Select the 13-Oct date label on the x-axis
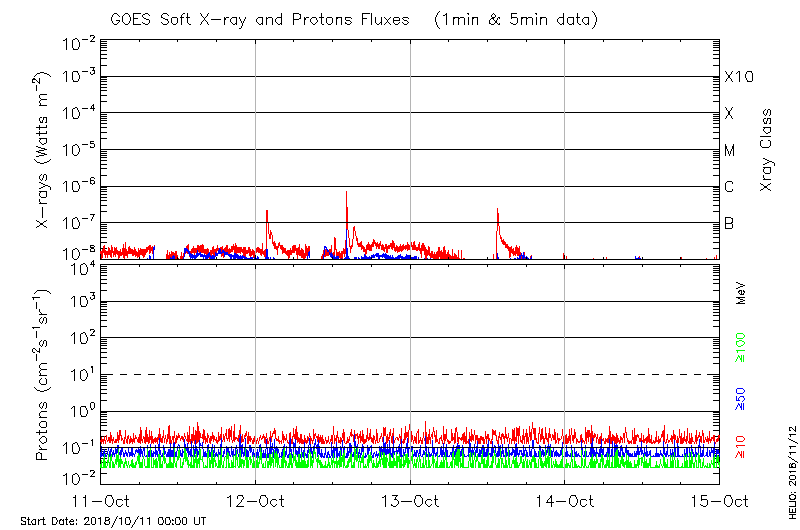800x530 pixels. tap(410, 502)
